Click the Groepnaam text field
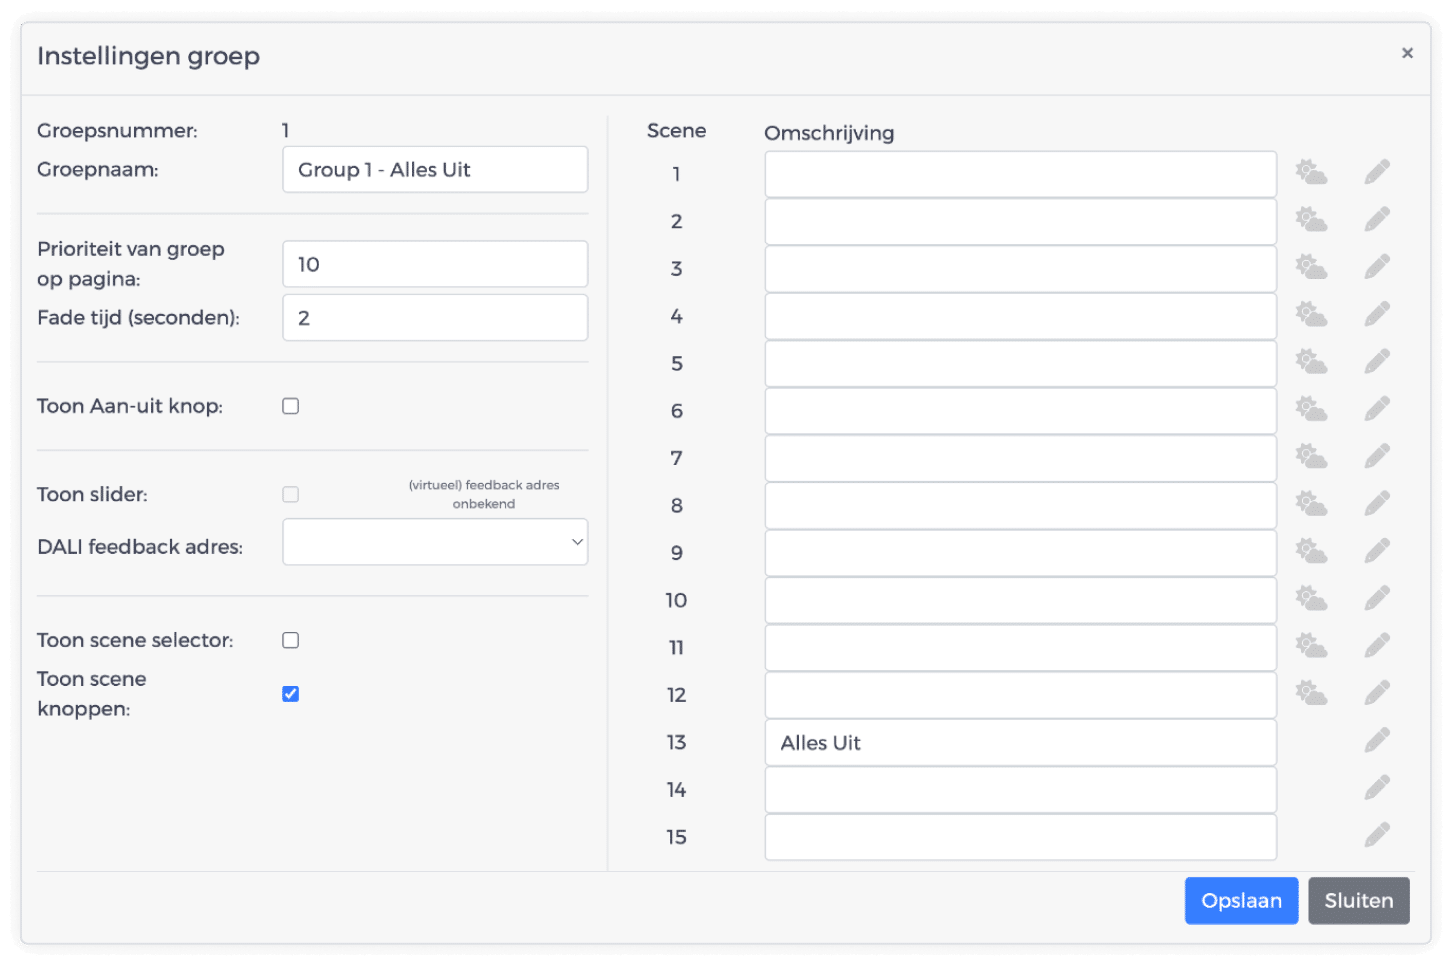The image size is (1452, 965). (x=435, y=170)
